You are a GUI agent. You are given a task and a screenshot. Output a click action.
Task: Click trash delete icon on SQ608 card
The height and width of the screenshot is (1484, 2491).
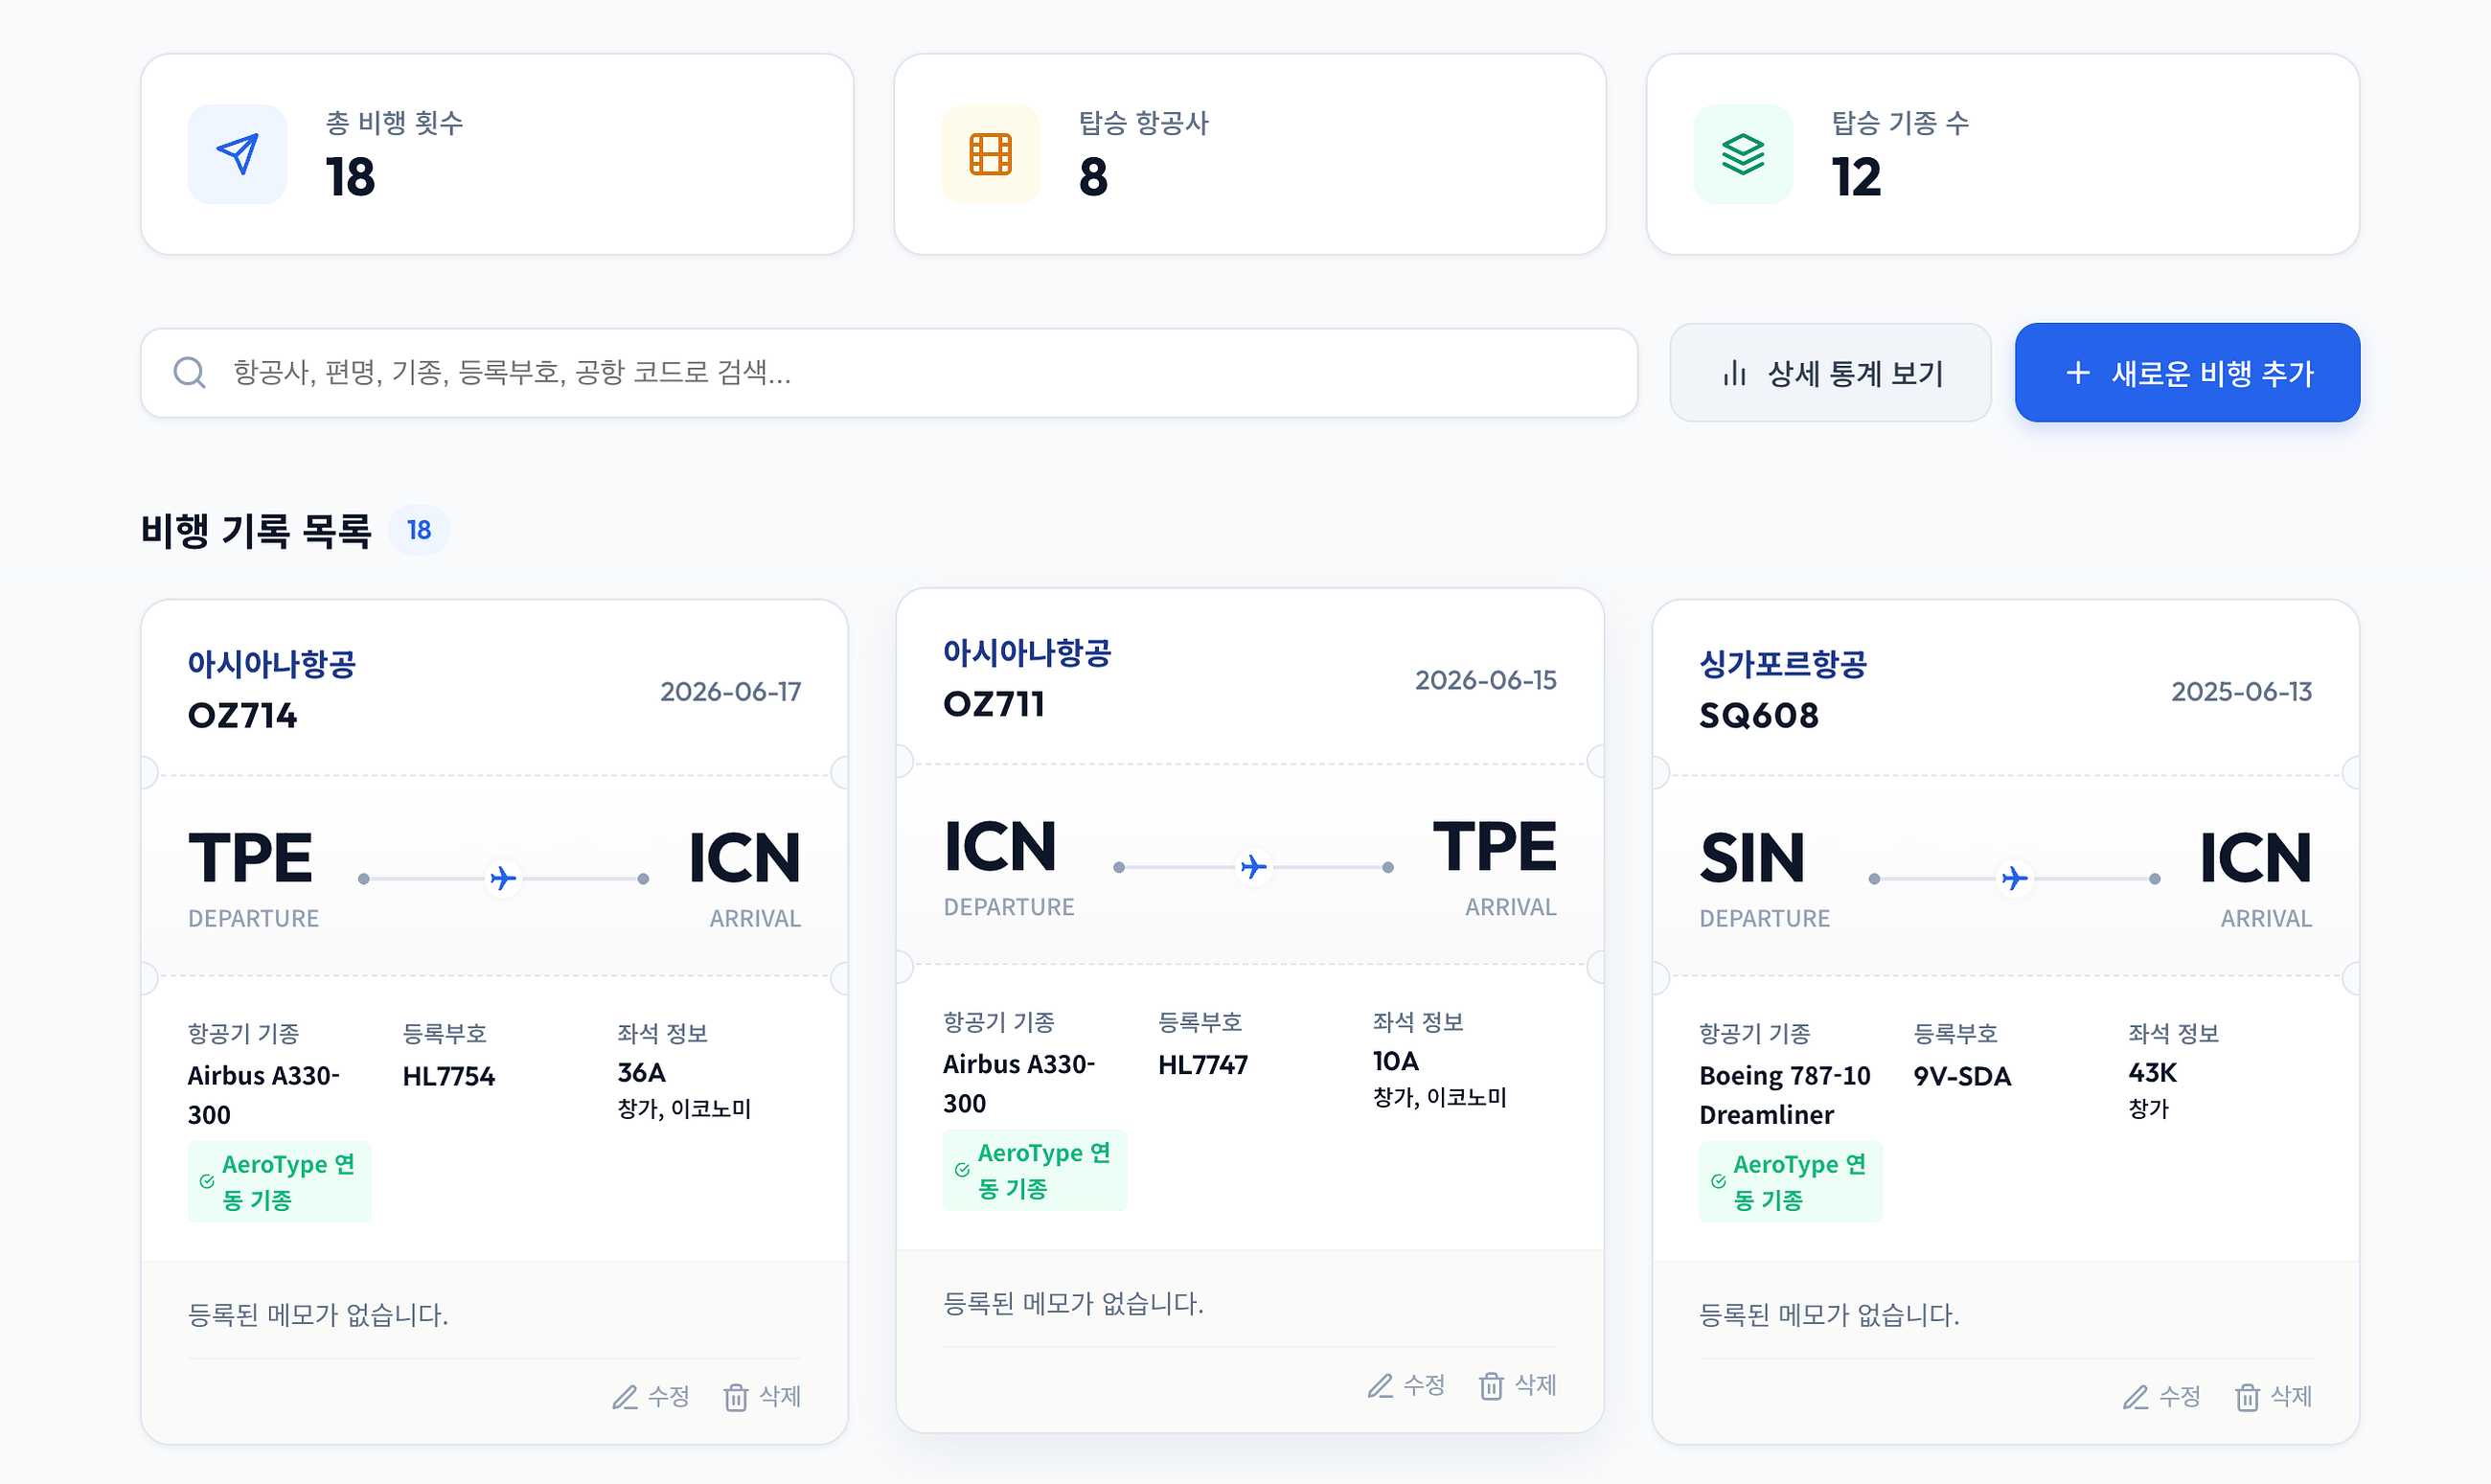tap(2247, 1397)
